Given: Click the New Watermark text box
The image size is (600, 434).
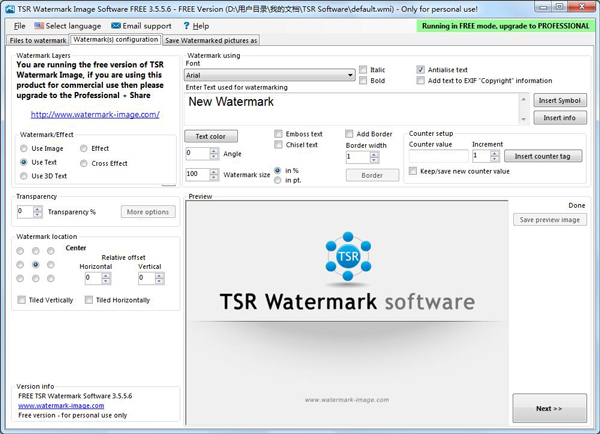Looking at the screenshot, I should 352,109.
